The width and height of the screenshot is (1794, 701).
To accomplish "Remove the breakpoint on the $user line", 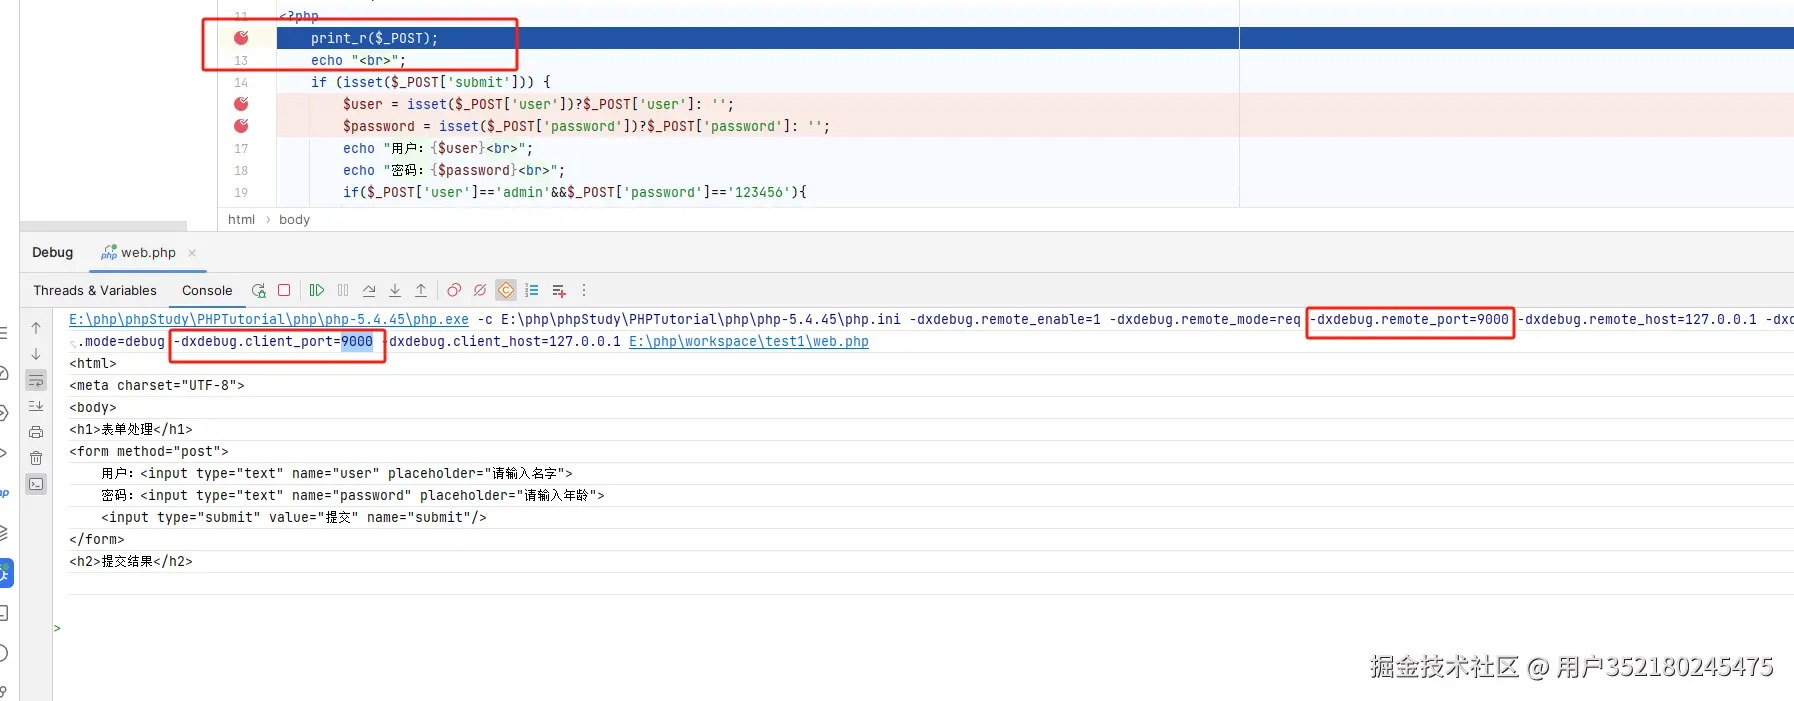I will tap(241, 103).
